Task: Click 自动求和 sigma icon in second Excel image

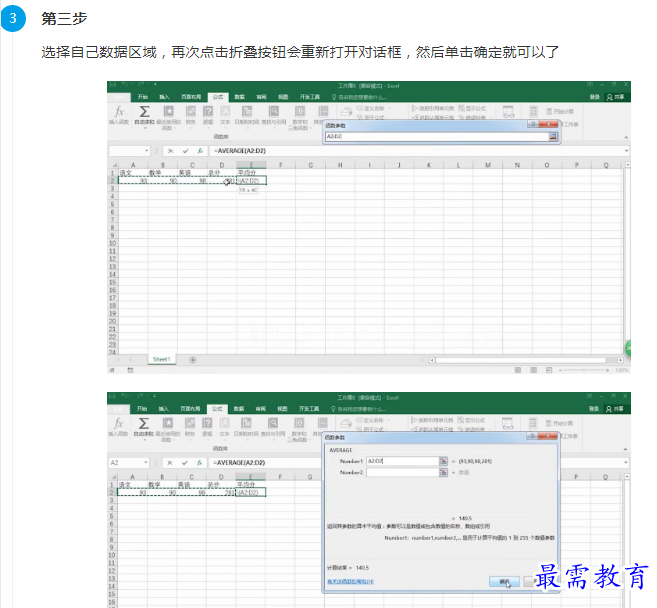Action: [x=144, y=423]
